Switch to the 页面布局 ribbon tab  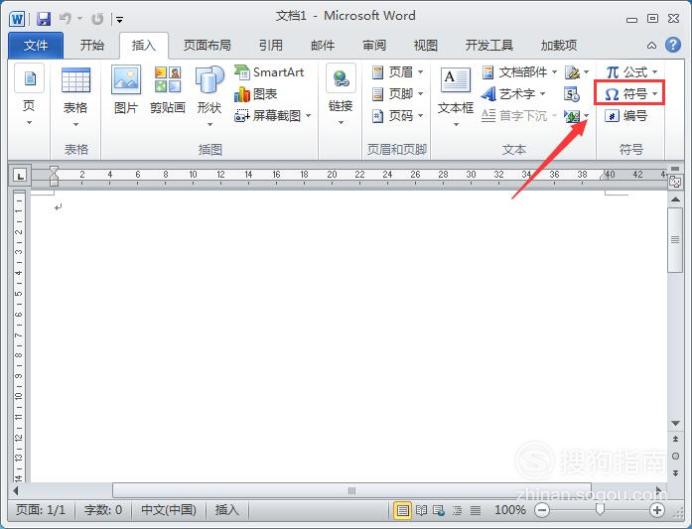point(207,45)
